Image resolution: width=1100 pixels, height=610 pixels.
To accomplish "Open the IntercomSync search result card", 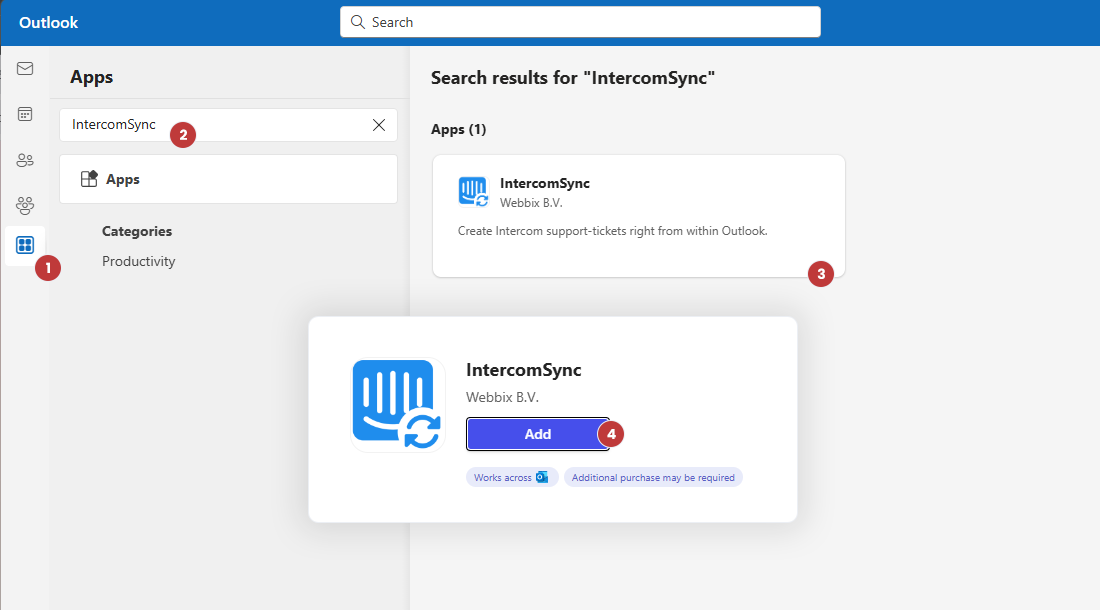I will click(638, 216).
